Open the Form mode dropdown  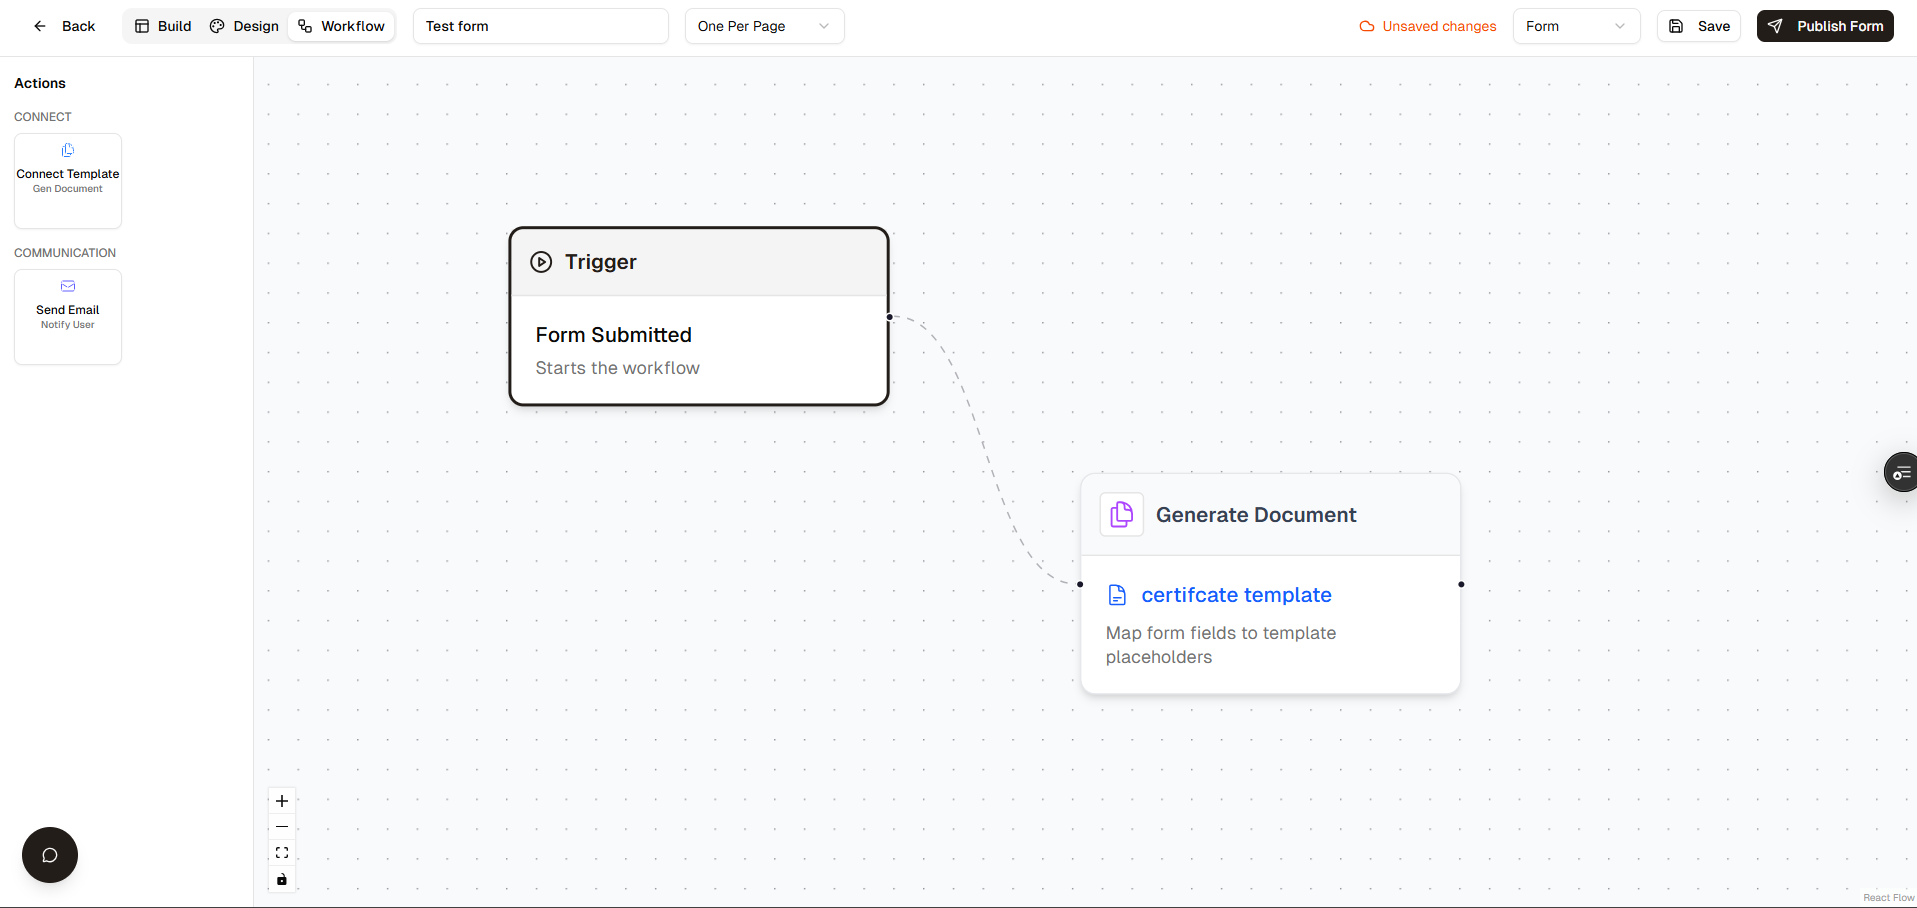[1576, 26]
